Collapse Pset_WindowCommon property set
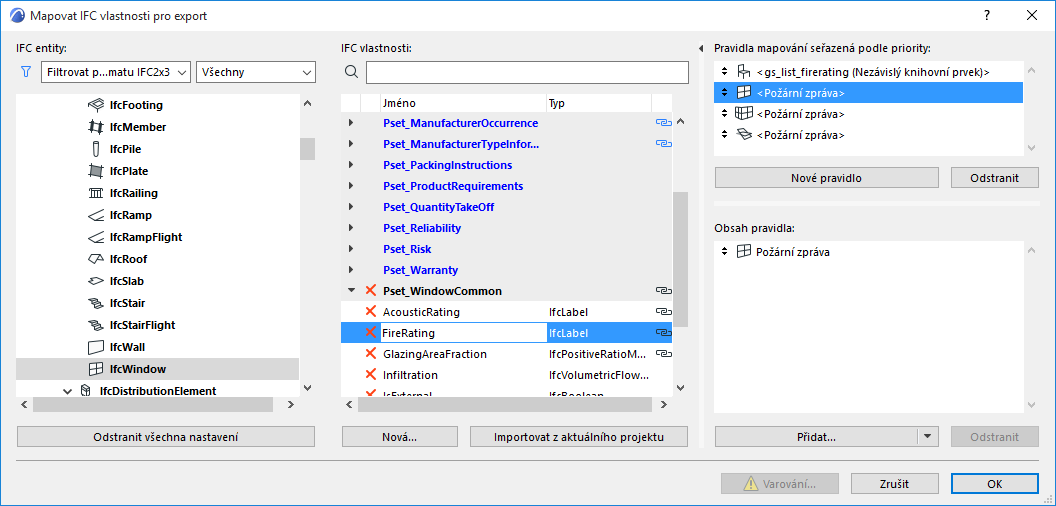Image resolution: width=1056 pixels, height=506 pixels. point(351,291)
